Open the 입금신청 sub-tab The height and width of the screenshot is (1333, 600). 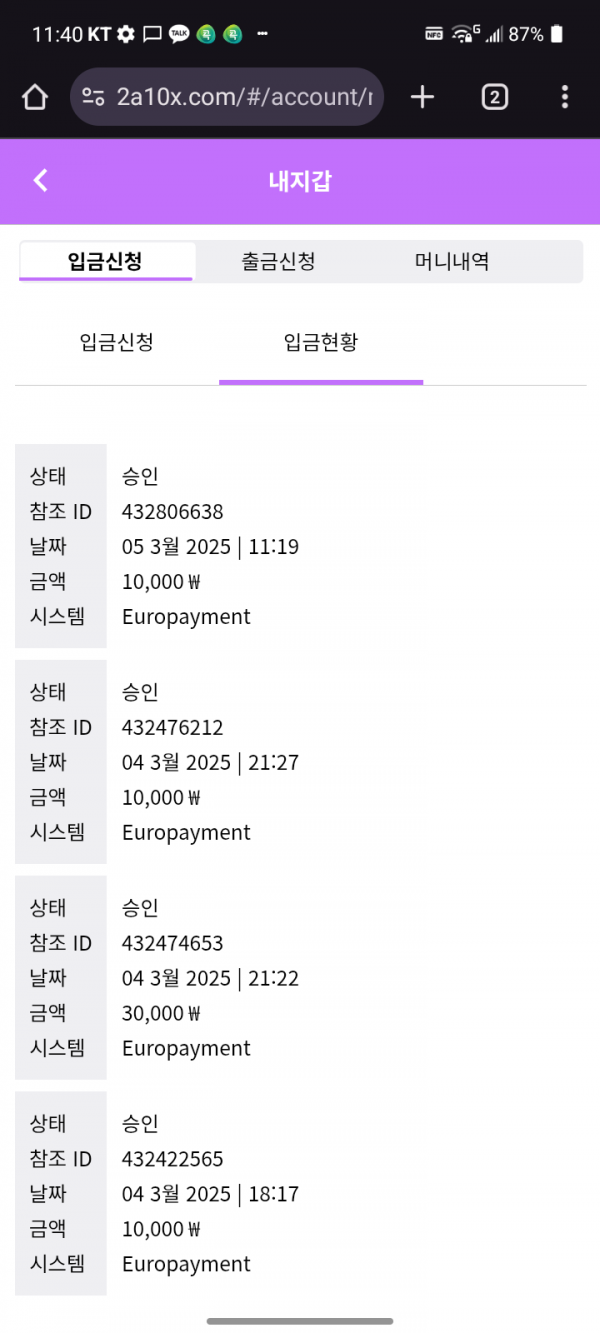pos(116,343)
